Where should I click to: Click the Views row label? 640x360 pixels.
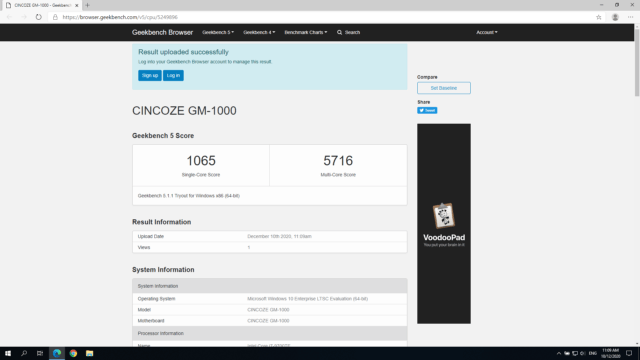coord(144,247)
